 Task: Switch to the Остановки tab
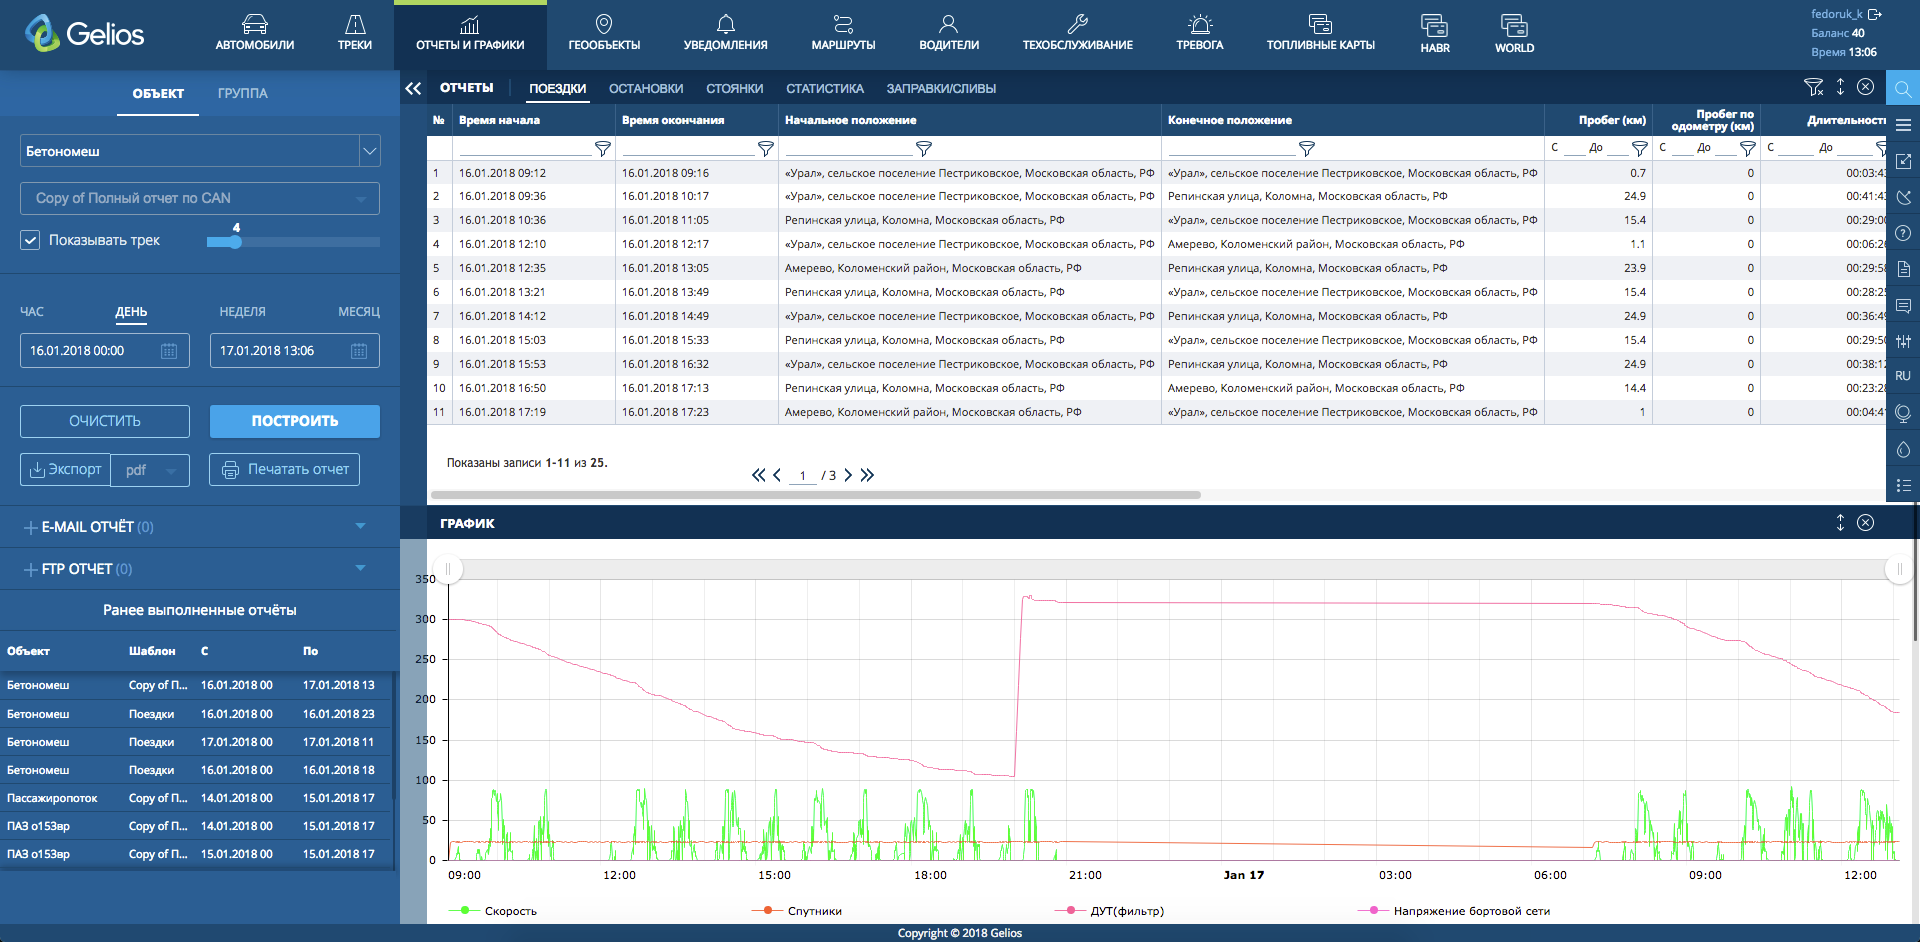tap(646, 89)
